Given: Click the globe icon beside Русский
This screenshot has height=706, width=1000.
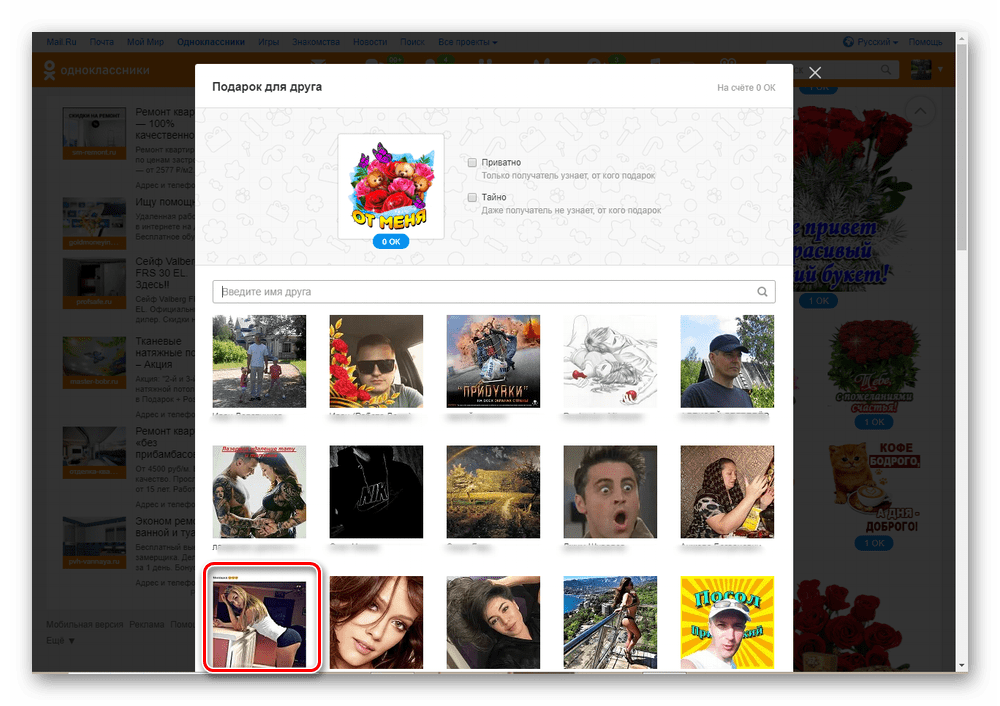Looking at the screenshot, I should [x=848, y=41].
